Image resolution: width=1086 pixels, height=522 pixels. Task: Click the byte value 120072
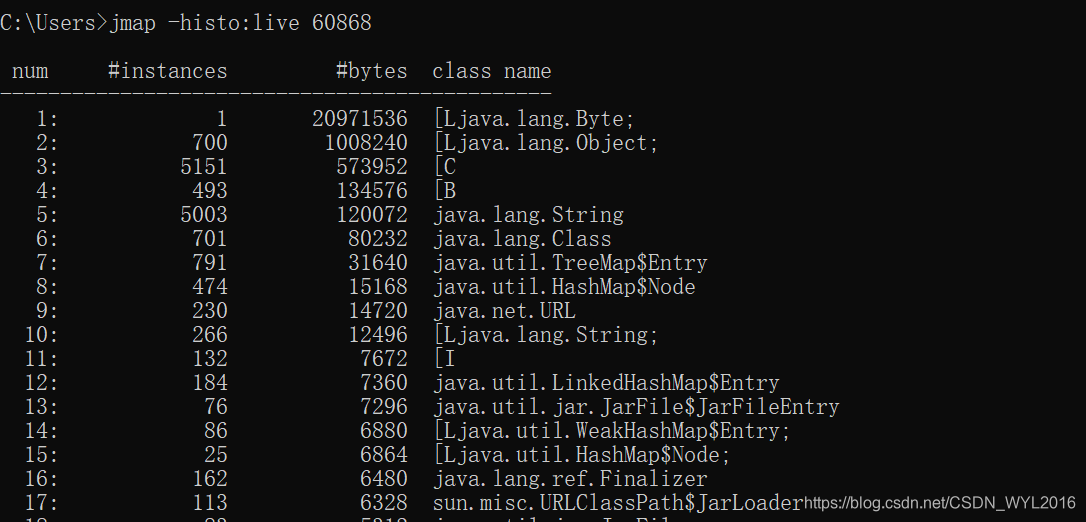tap(372, 215)
